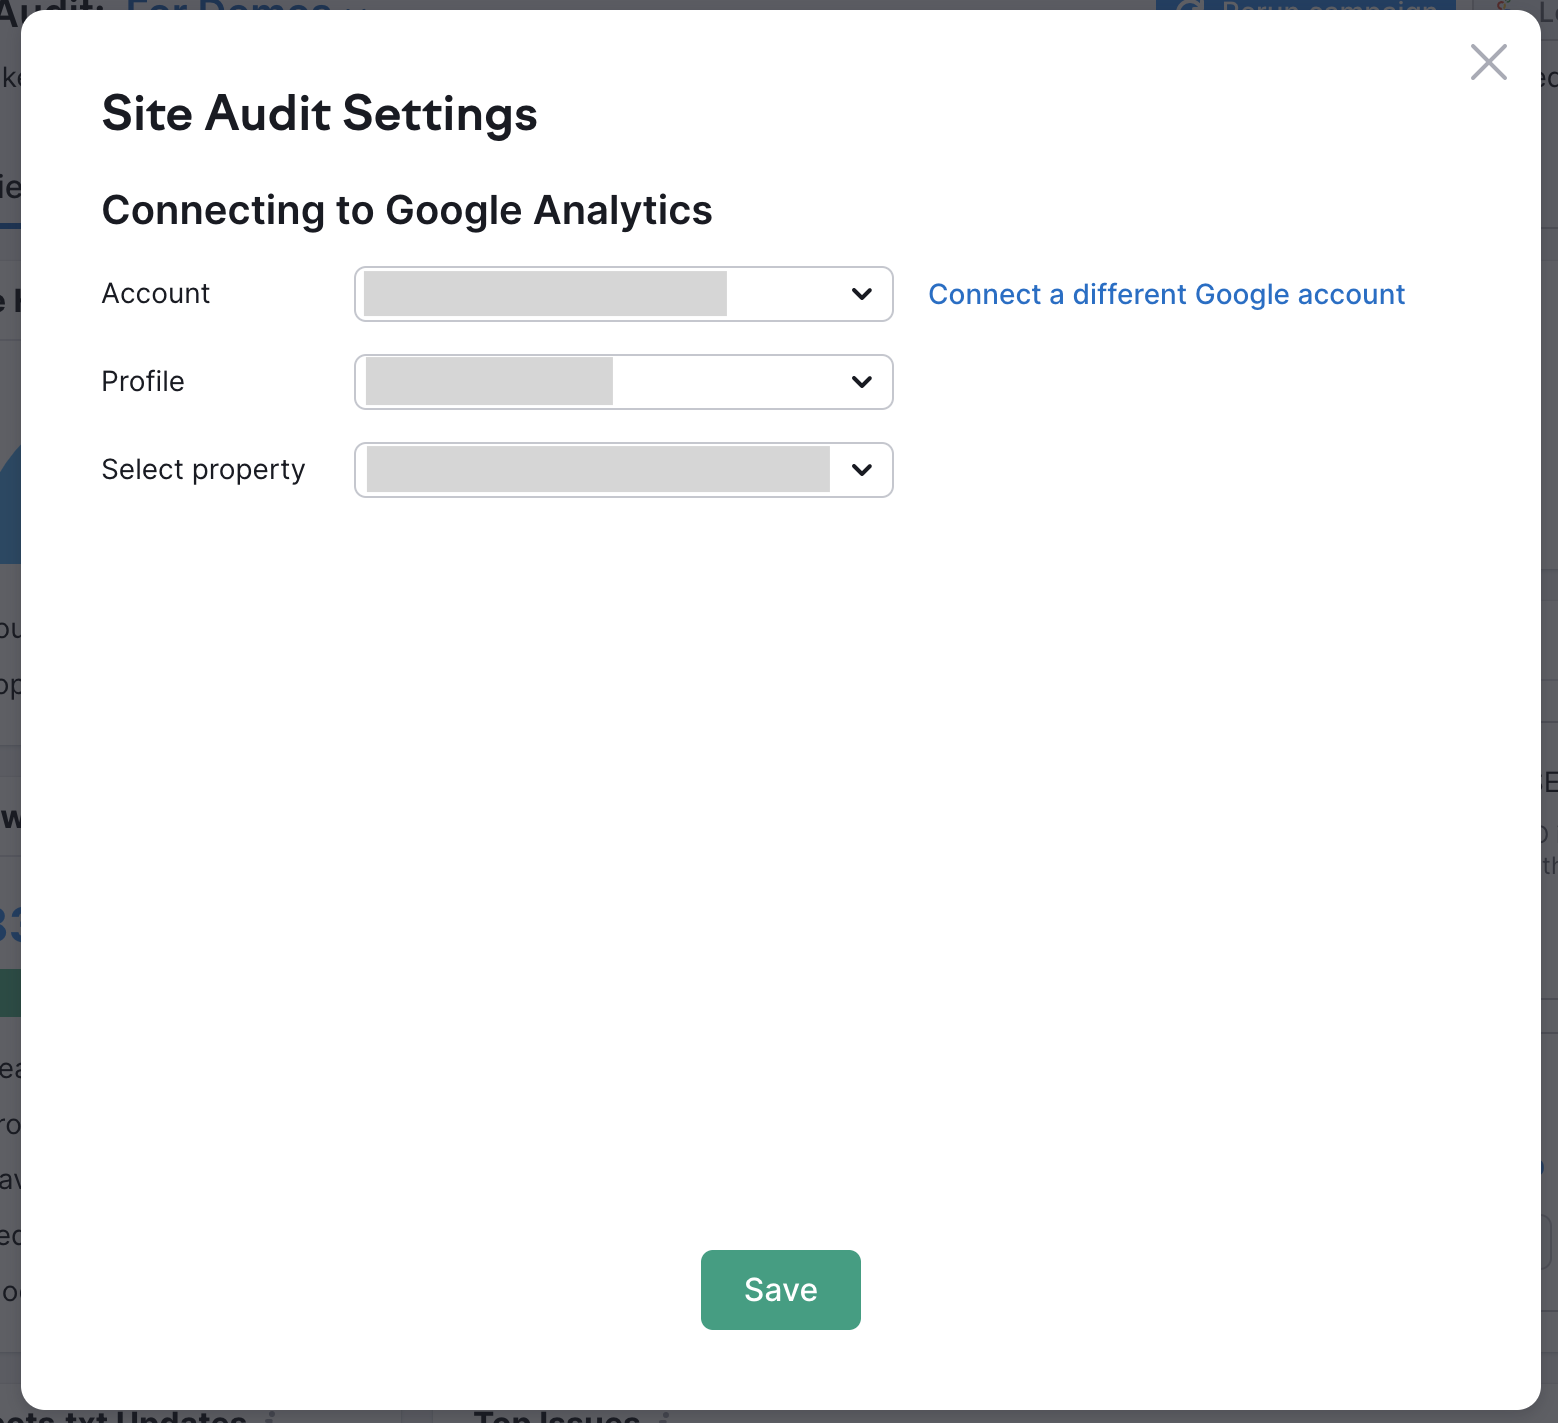Close the Site Audit Settings dialog
Image resolution: width=1558 pixels, height=1423 pixels.
[1488, 62]
